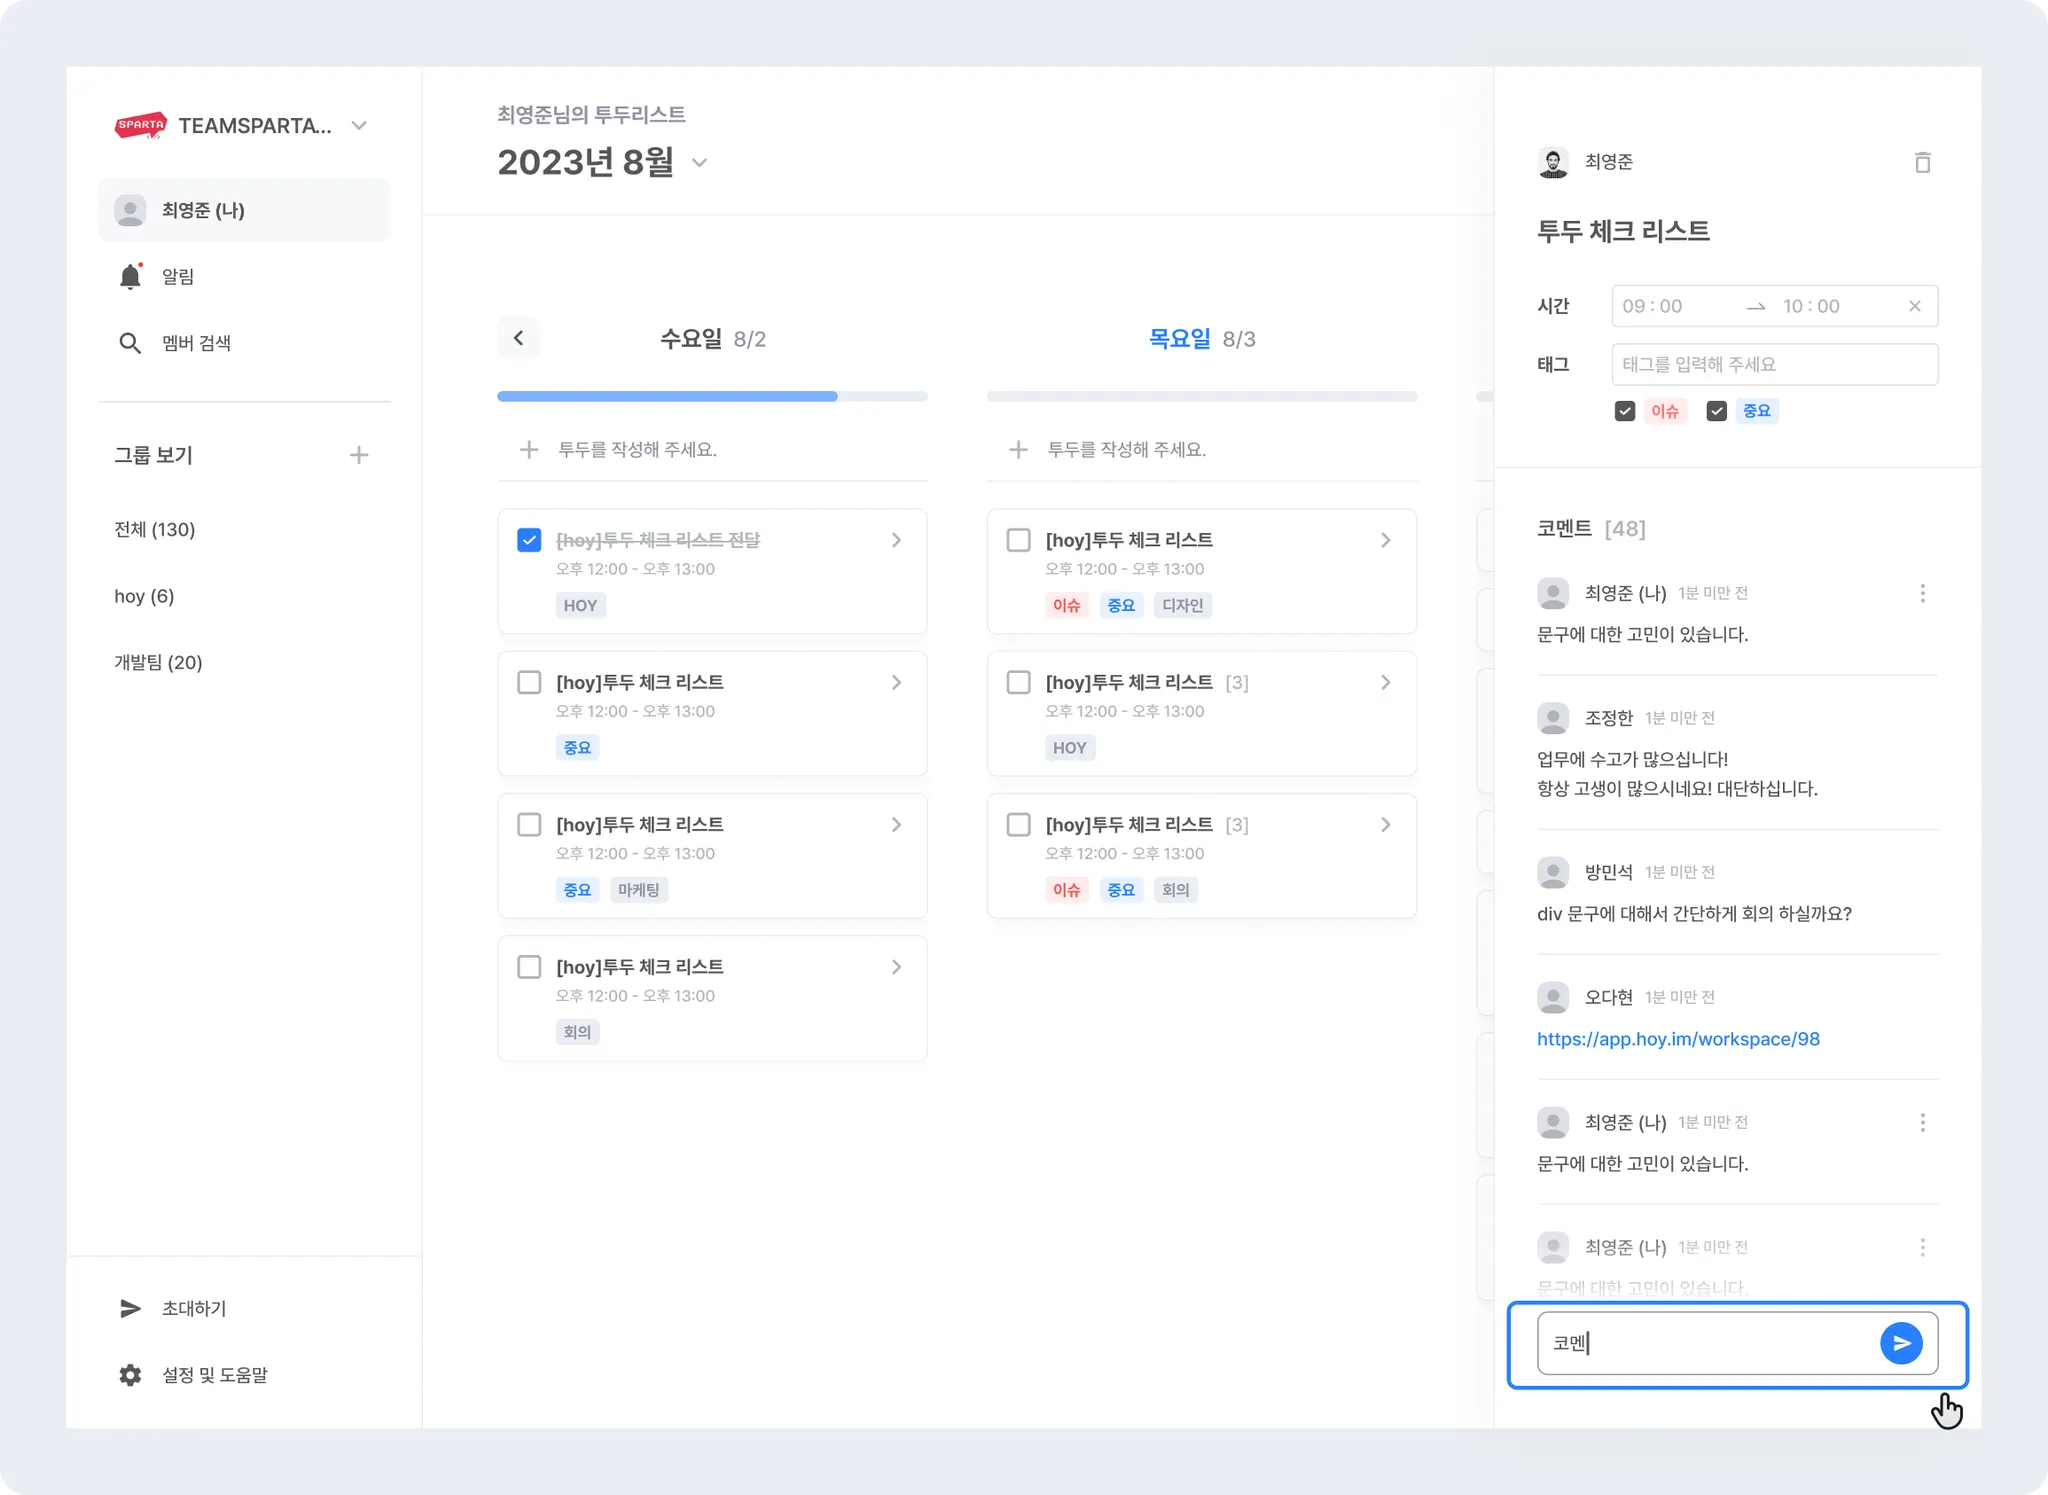Open the app.hoy.im workspace link

tap(1678, 1039)
